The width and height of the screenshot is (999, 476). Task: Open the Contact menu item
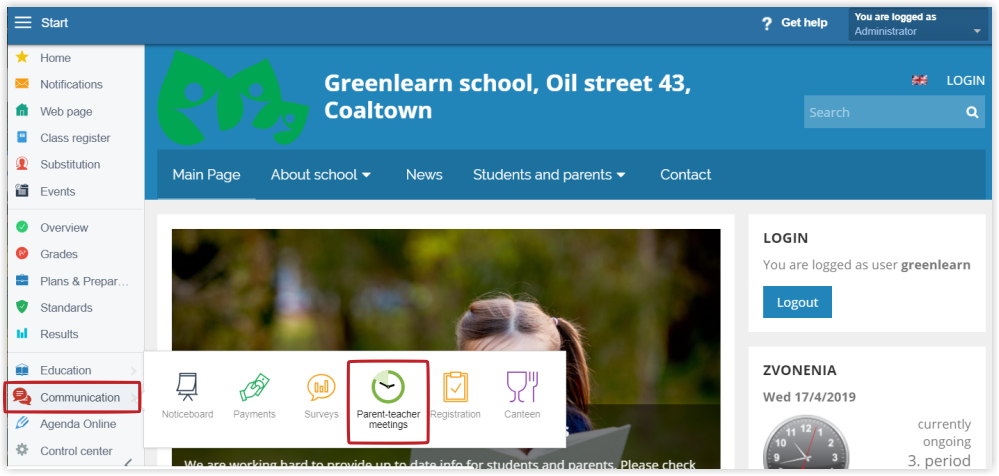[x=686, y=175]
